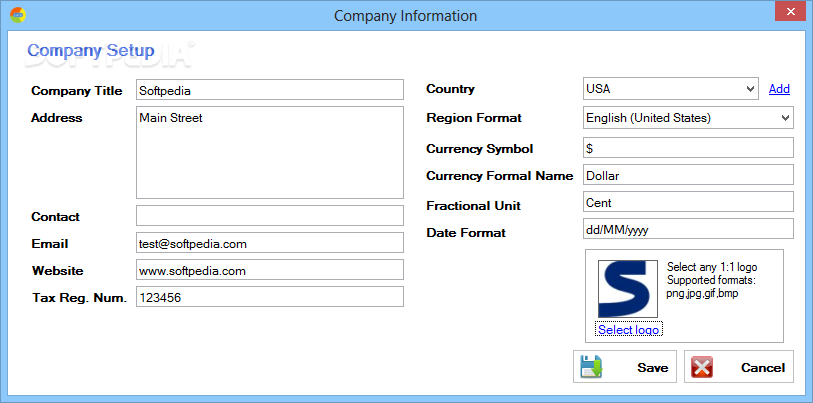Screen dimensions: 813x403
Task: Click the Address label
Action: pos(57,118)
